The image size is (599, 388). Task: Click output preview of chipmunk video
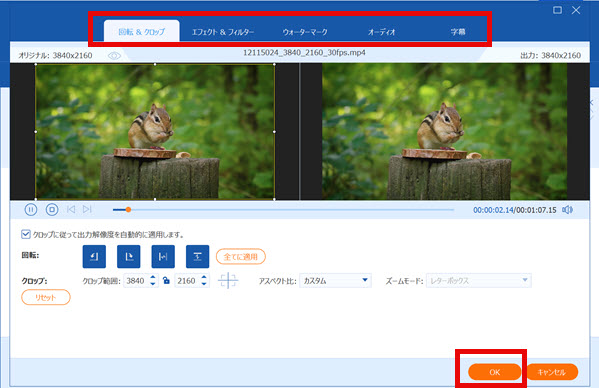click(445, 132)
